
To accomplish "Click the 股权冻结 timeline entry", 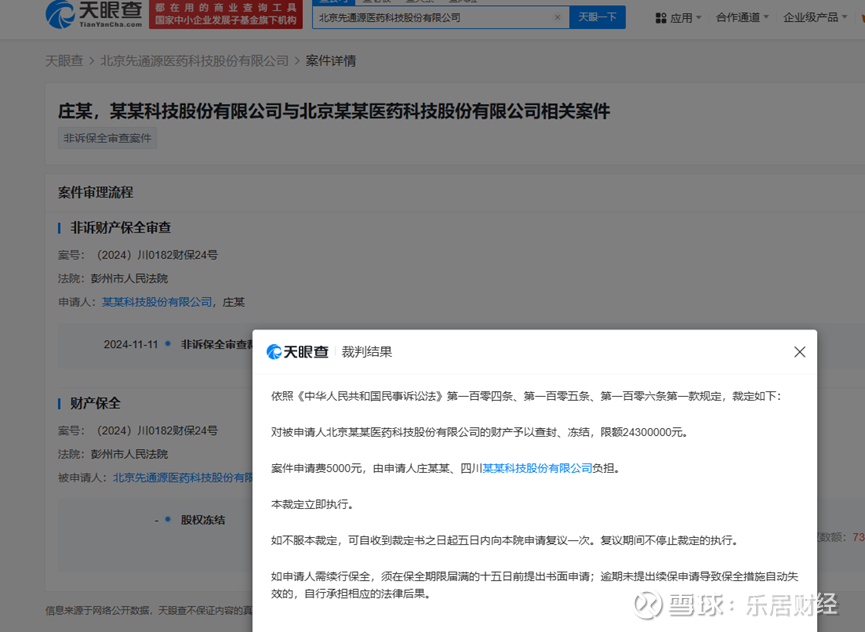I will tap(203, 520).
